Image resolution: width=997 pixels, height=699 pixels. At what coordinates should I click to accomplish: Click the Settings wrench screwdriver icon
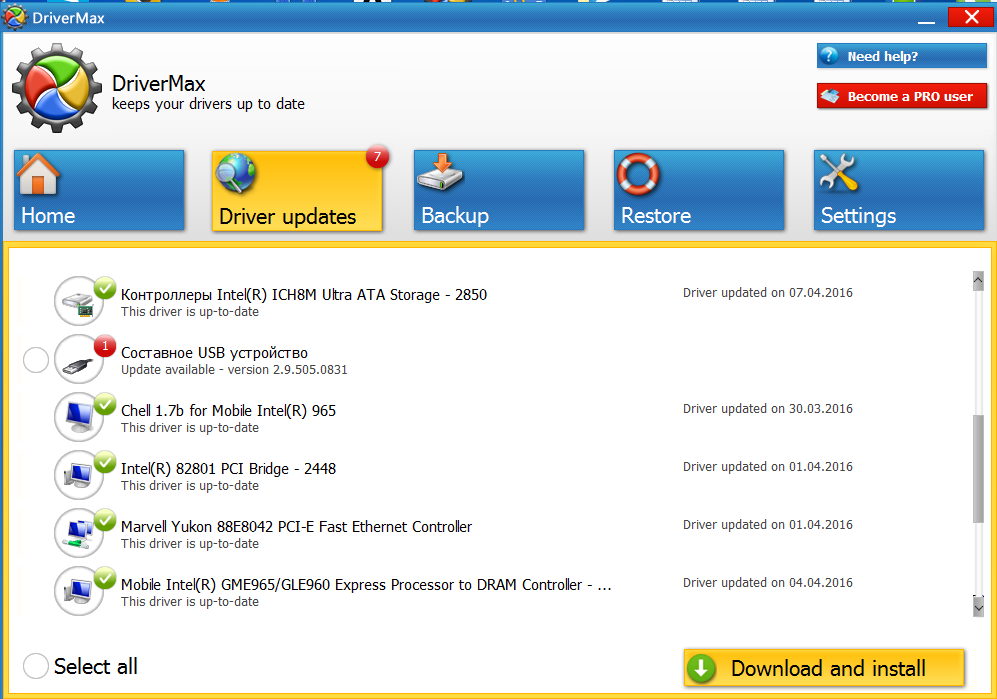pyautogui.click(x=839, y=173)
